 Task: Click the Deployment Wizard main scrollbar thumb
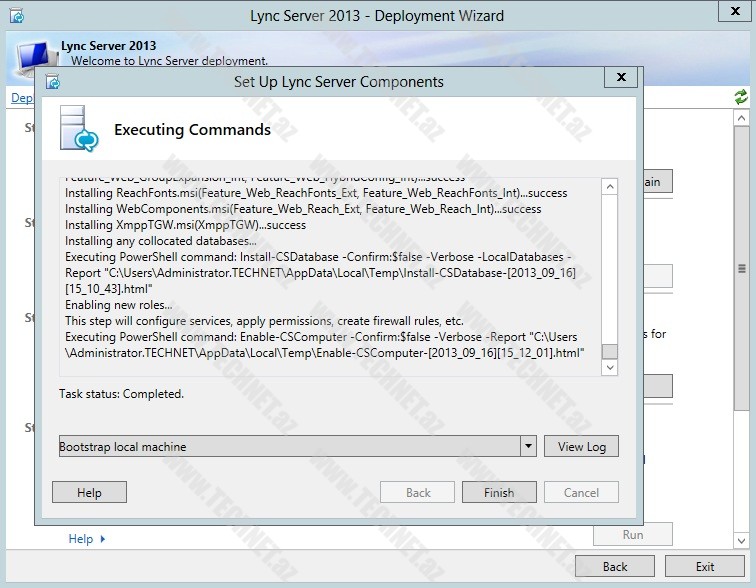point(741,268)
